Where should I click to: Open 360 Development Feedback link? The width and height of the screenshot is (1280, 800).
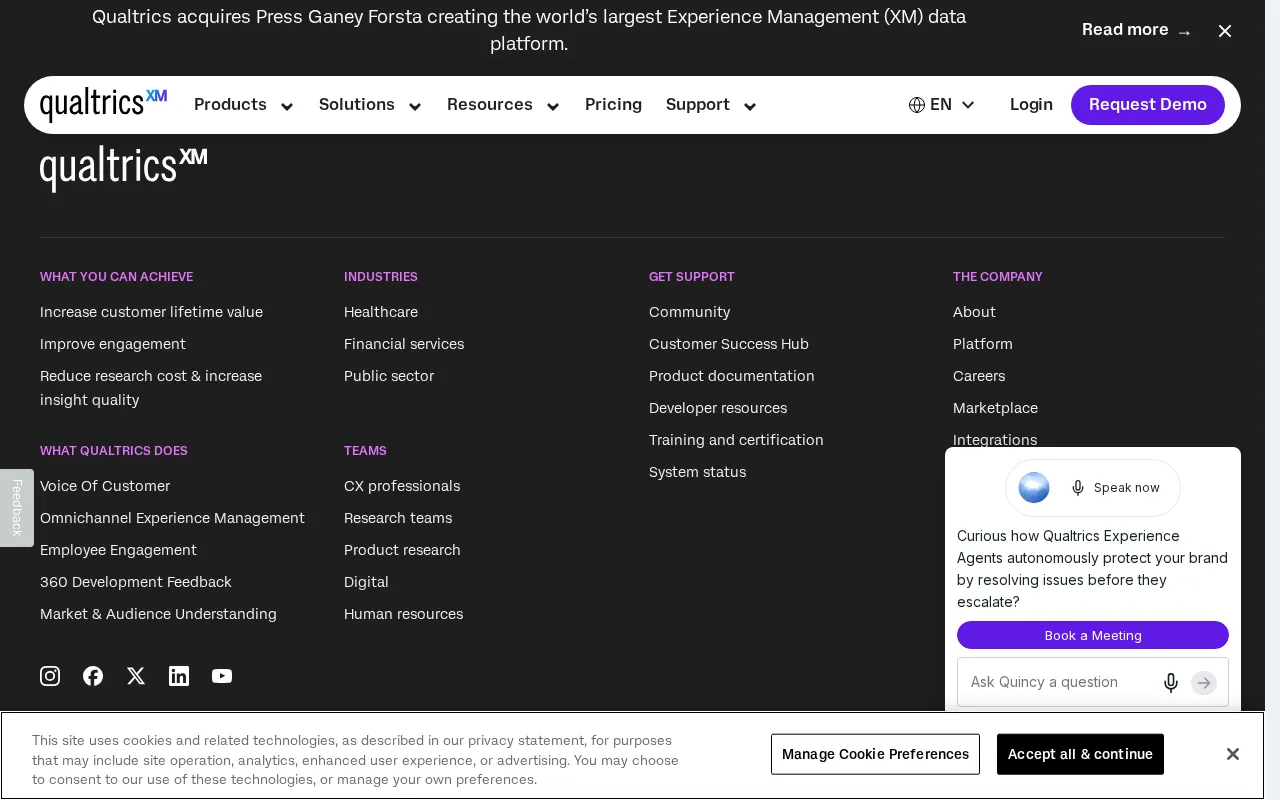pos(136,582)
